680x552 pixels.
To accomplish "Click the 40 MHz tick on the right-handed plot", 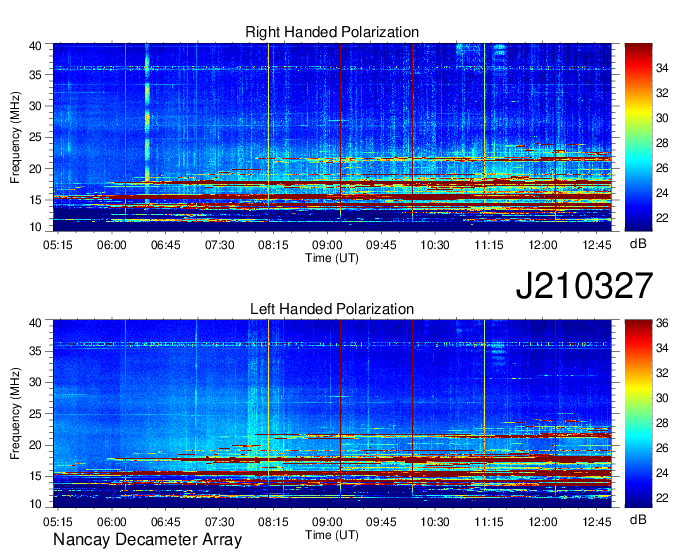I will coord(36,46).
